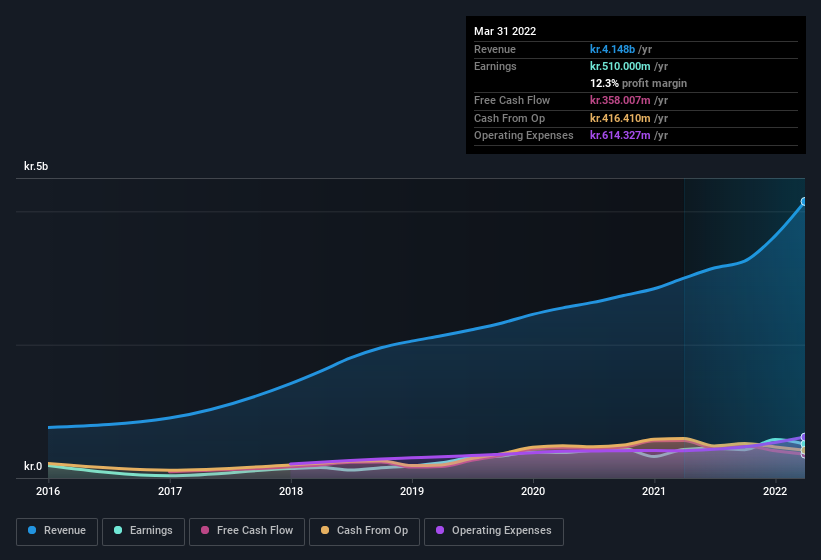The width and height of the screenshot is (821, 560).
Task: Toggle the Cash From Op legend button
Action: (364, 531)
